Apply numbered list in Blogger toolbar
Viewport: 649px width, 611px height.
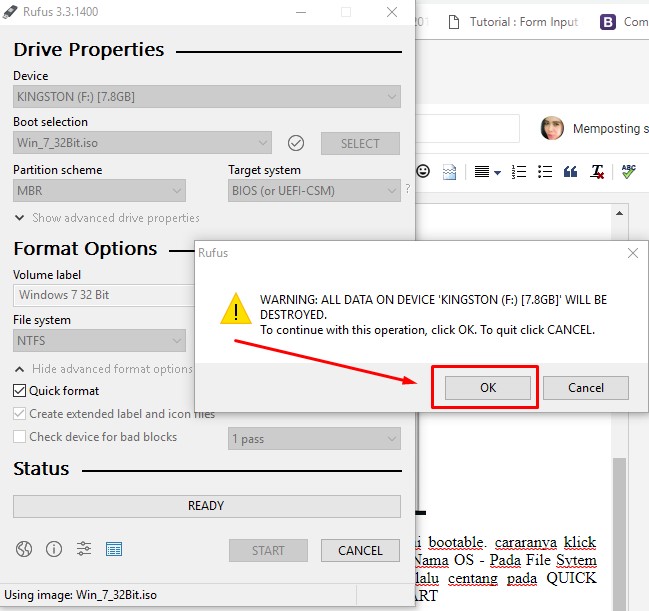pyautogui.click(x=519, y=171)
